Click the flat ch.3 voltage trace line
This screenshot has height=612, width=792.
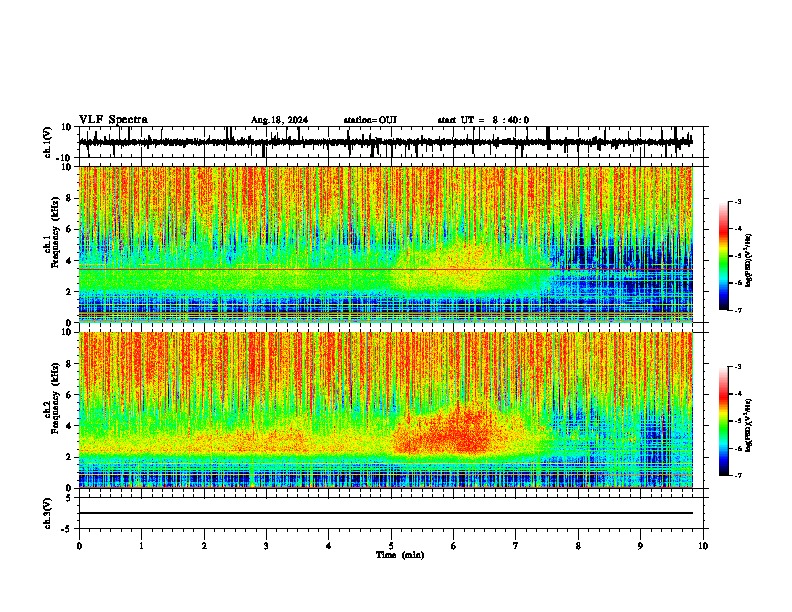tap(385, 513)
